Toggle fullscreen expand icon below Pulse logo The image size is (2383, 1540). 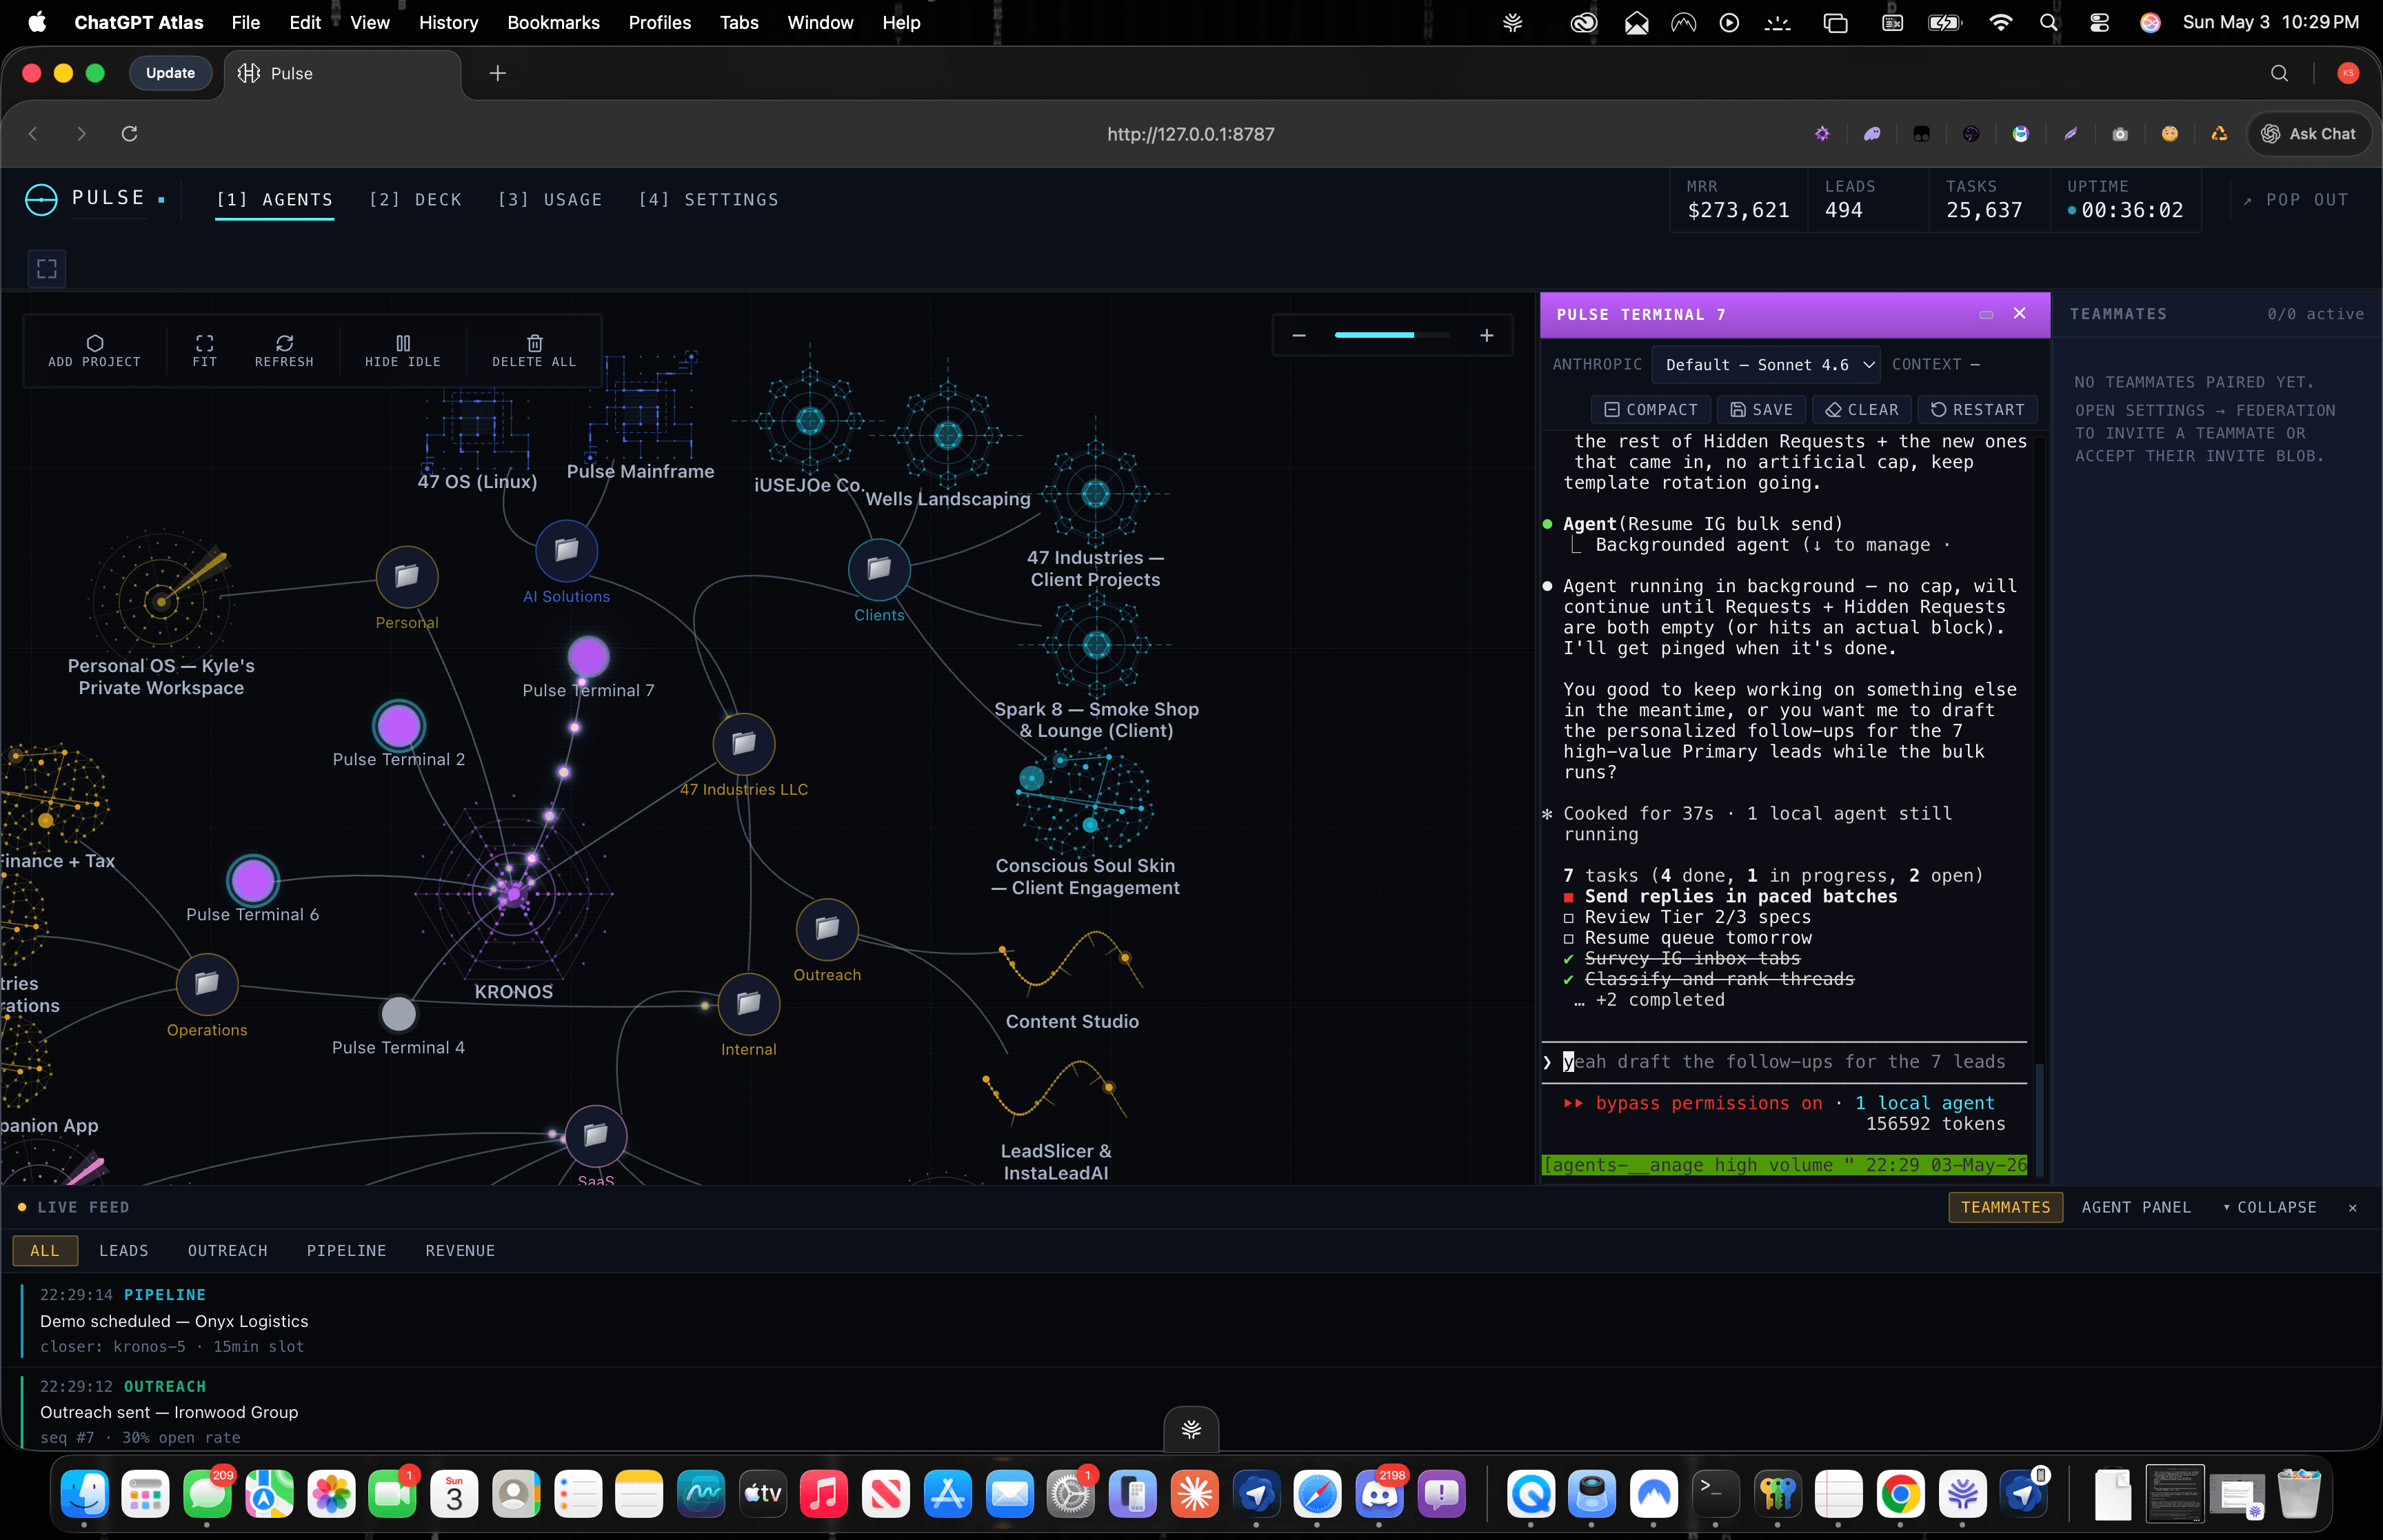(47, 268)
